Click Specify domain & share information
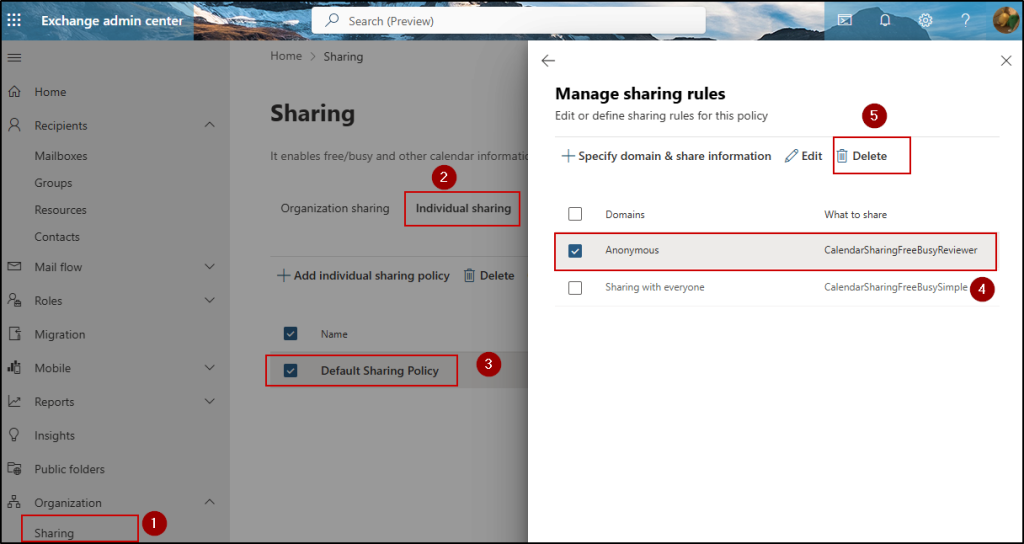The width and height of the screenshot is (1024, 544). coord(666,156)
